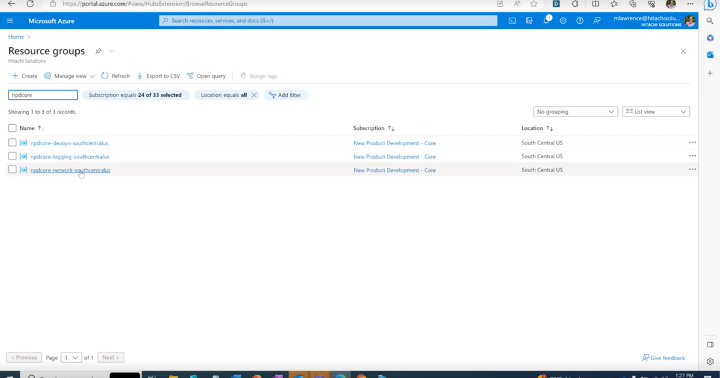Open the Directories and subscriptions filter icon
Image resolution: width=720 pixels, height=378 pixels.
click(529, 21)
